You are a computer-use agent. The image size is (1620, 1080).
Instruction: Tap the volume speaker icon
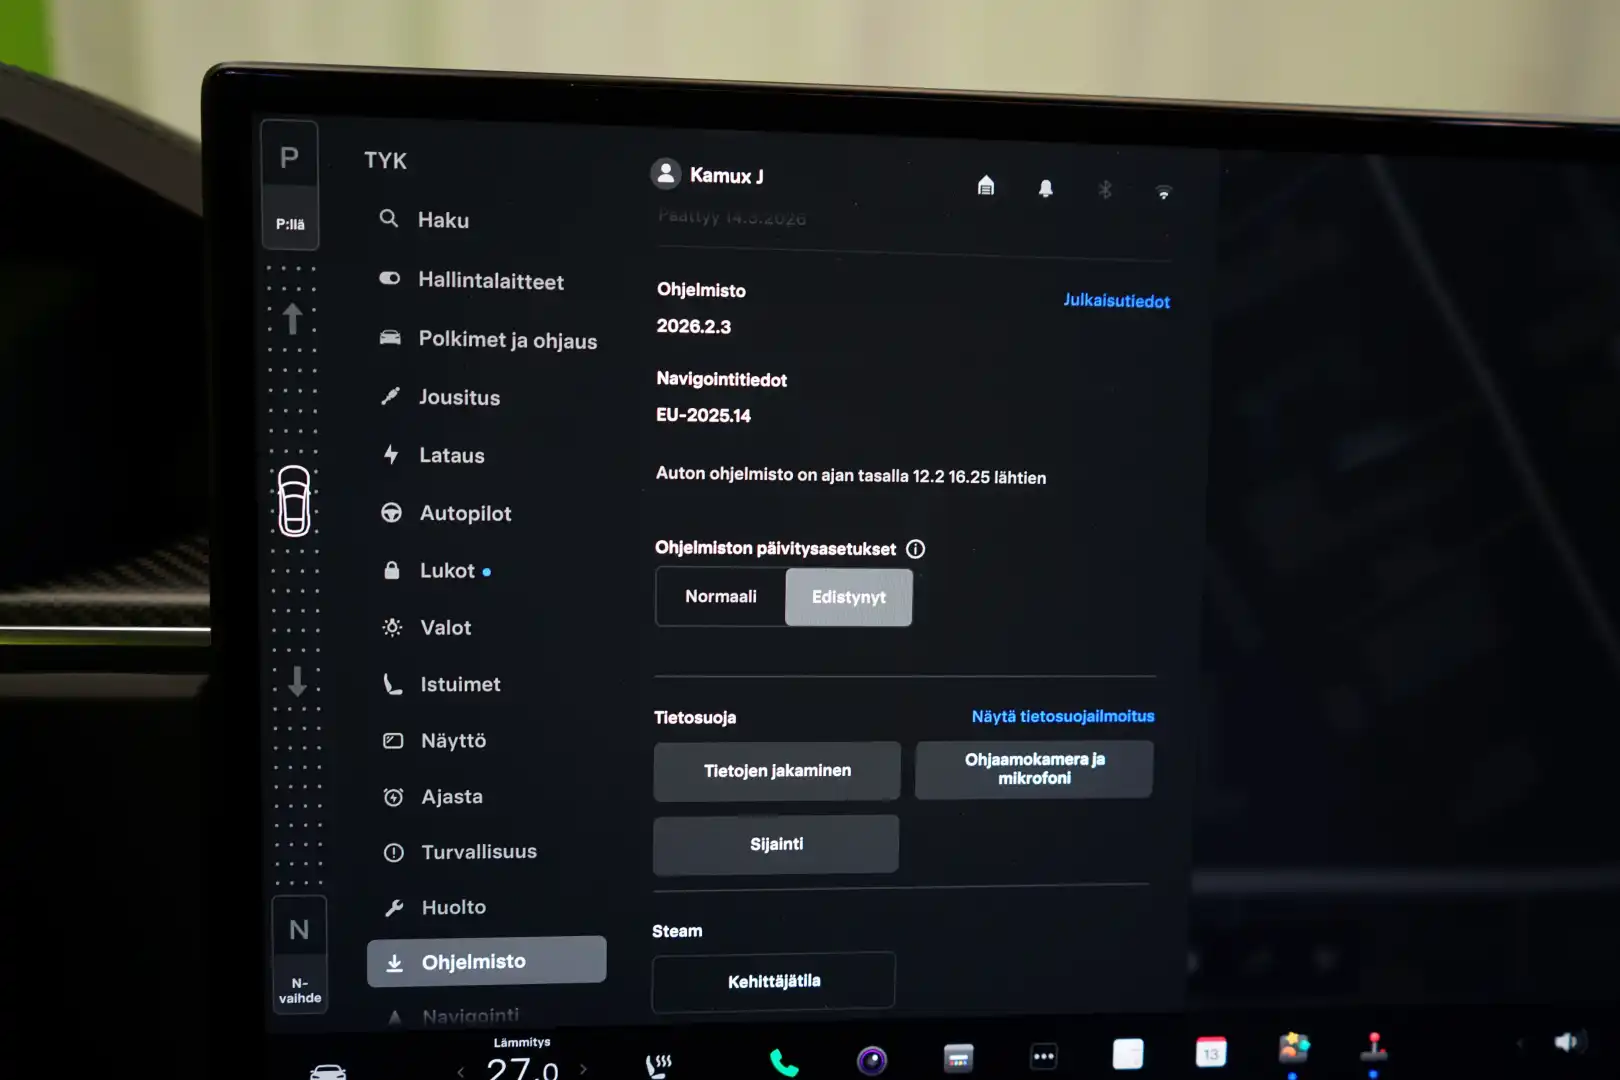[x=1566, y=1042]
